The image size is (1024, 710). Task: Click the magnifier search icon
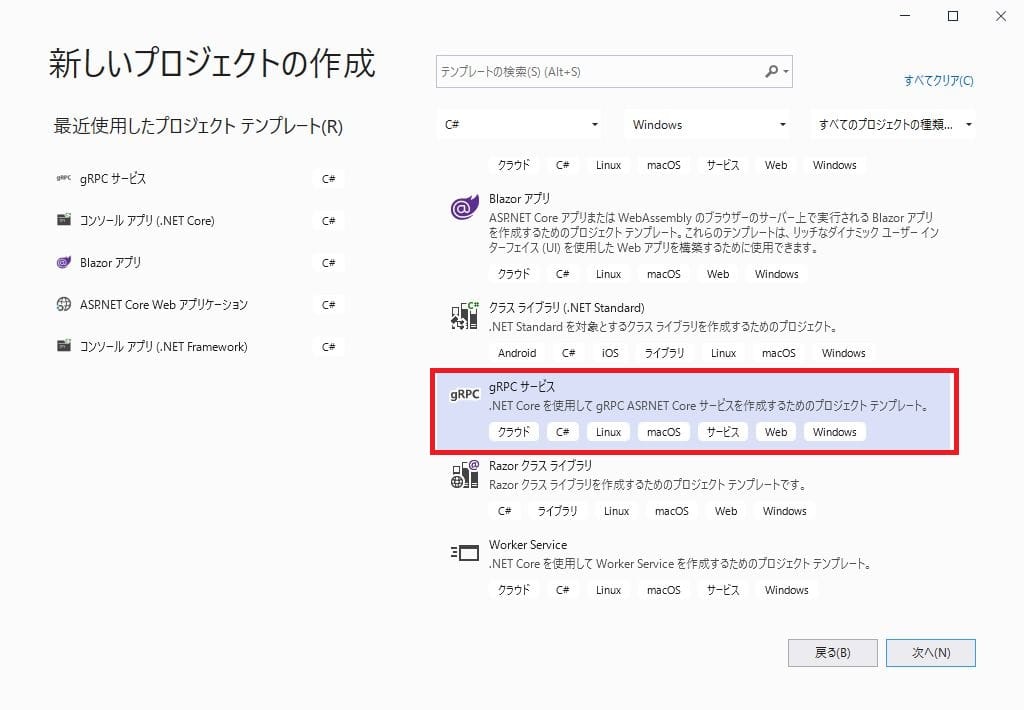pos(771,71)
